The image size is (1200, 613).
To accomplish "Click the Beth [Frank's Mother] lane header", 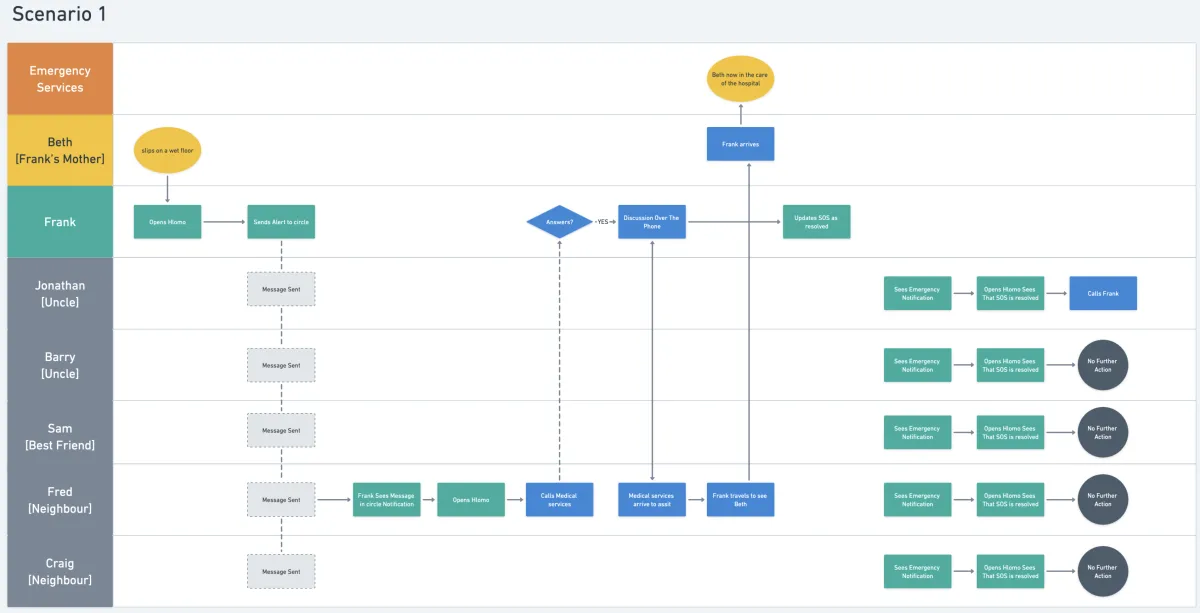I will pos(60,151).
